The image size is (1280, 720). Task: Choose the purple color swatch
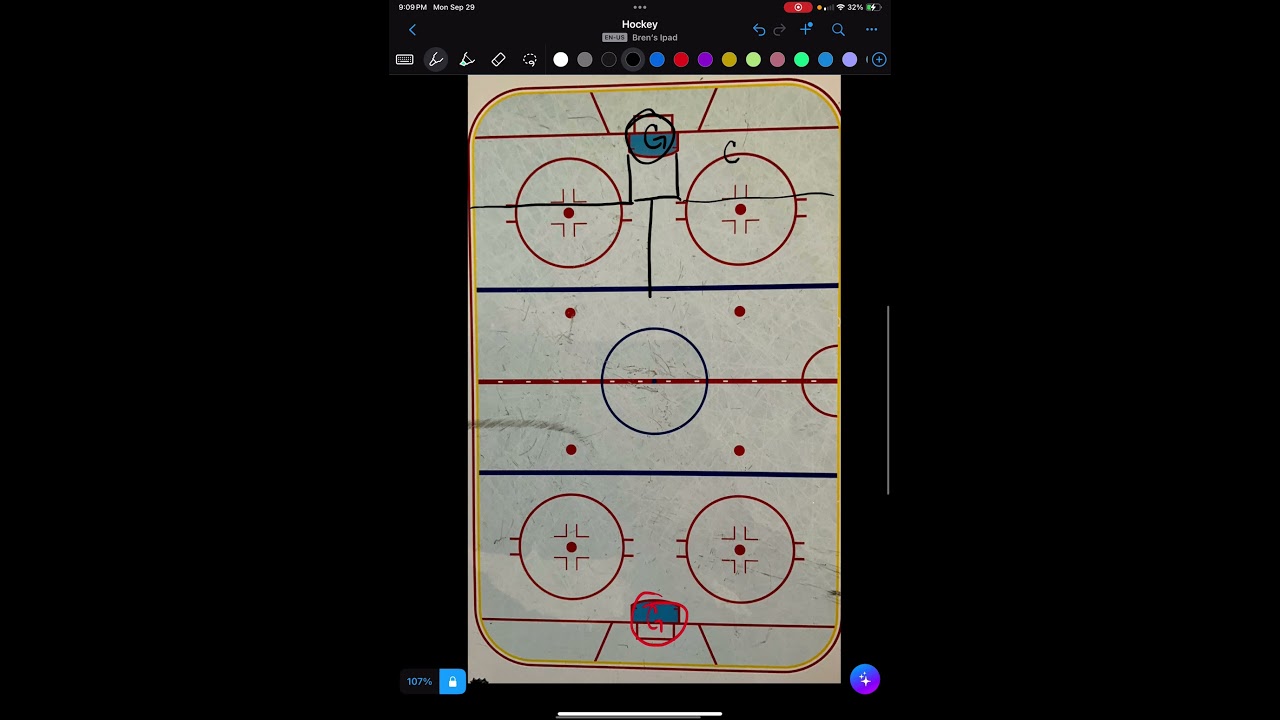click(x=705, y=60)
